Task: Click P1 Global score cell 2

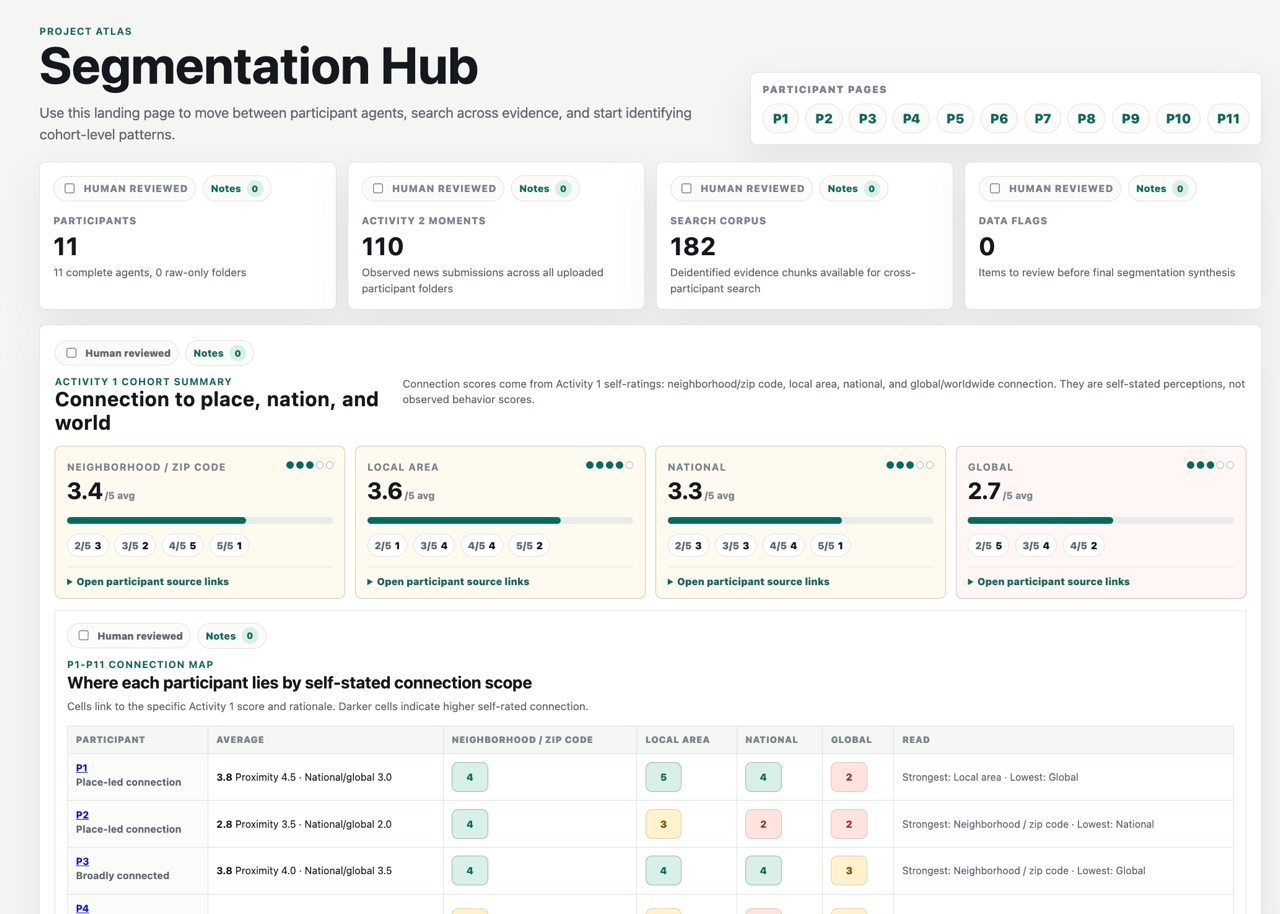Action: pos(849,777)
